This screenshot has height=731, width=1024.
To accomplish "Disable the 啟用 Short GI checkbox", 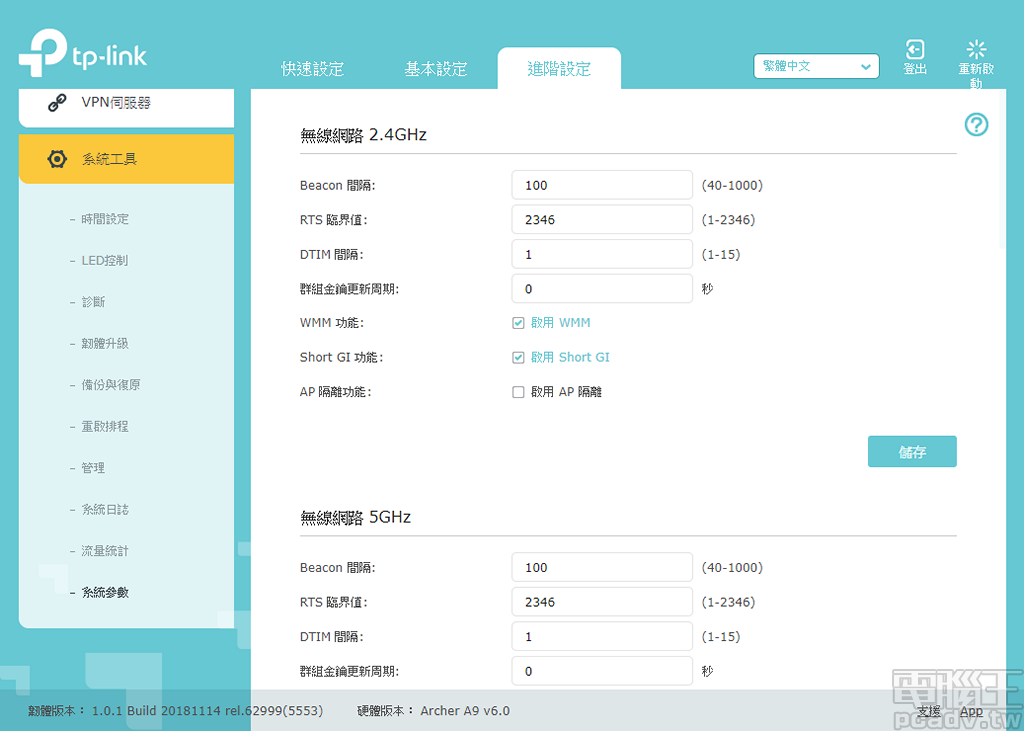I will tap(518, 357).
